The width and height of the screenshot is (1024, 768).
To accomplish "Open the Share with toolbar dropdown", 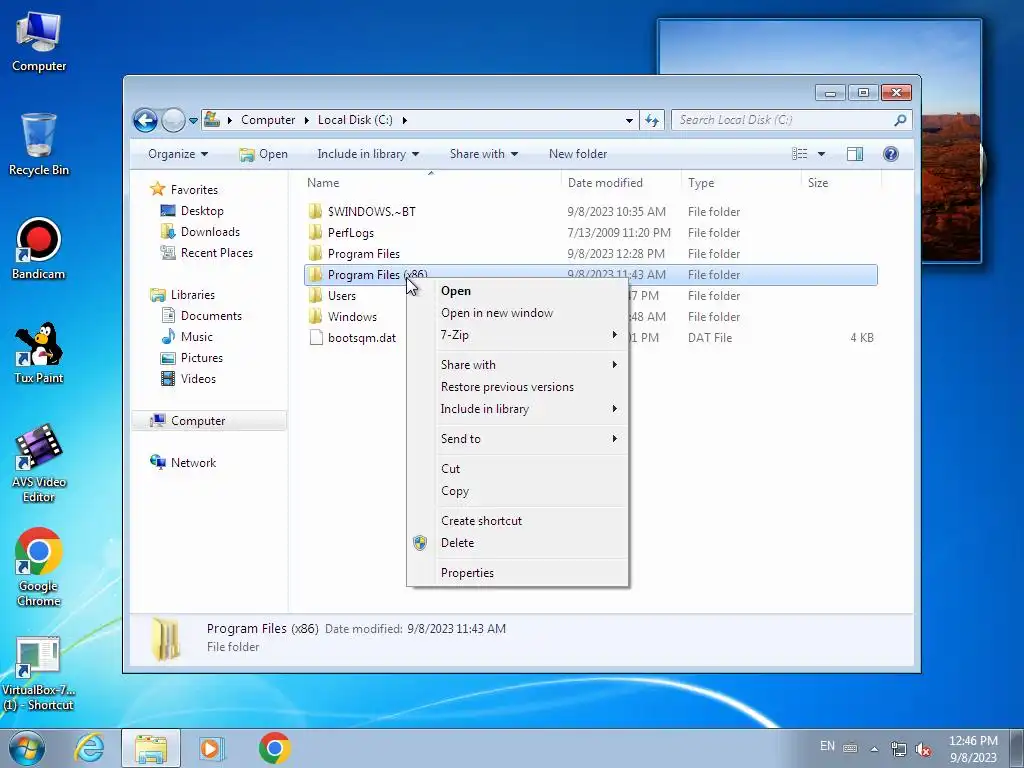I will point(484,154).
